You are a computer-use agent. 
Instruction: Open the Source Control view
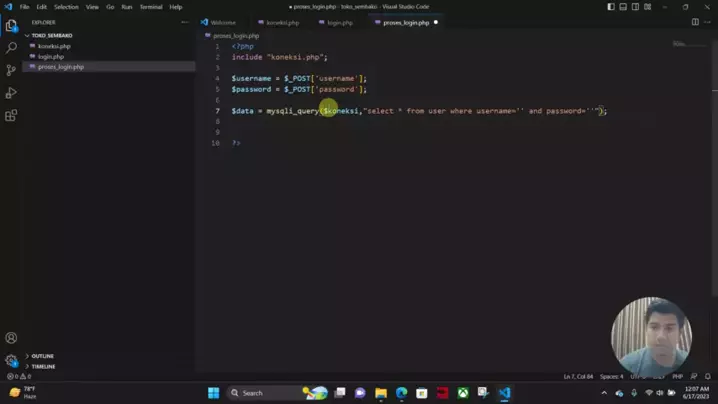12,70
